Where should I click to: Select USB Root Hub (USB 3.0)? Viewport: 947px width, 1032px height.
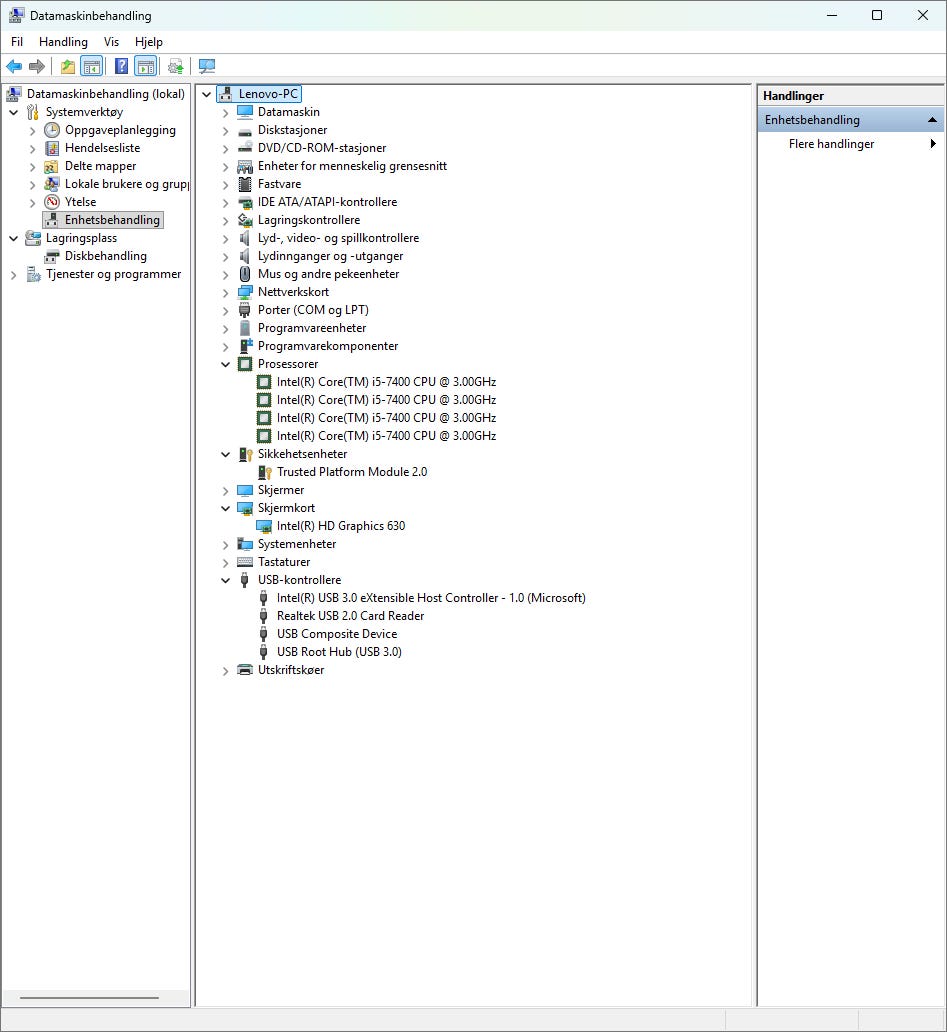coord(339,652)
